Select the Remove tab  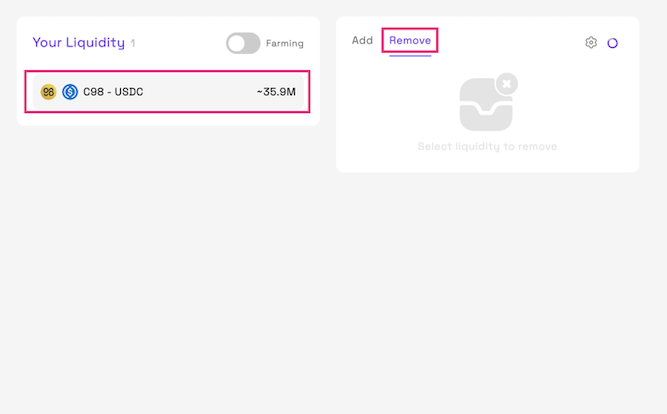(410, 41)
